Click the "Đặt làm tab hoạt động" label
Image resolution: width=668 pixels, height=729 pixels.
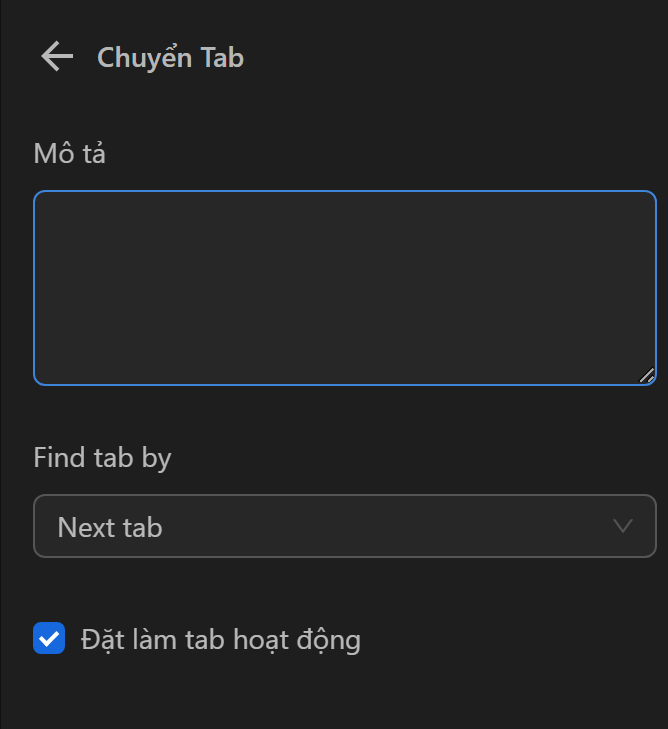click(220, 639)
